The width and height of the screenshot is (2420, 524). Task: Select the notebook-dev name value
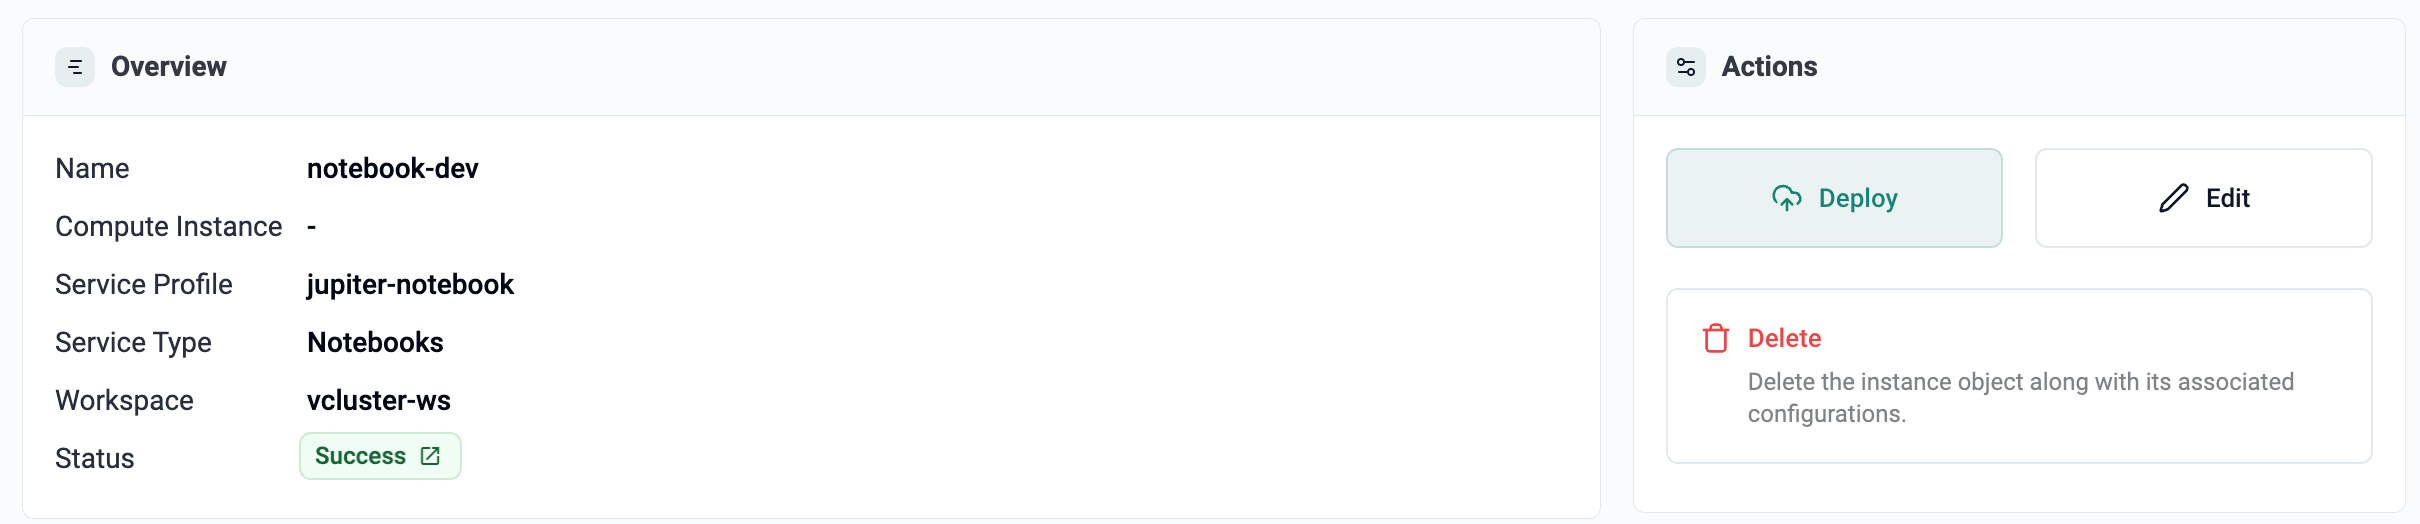point(393,168)
